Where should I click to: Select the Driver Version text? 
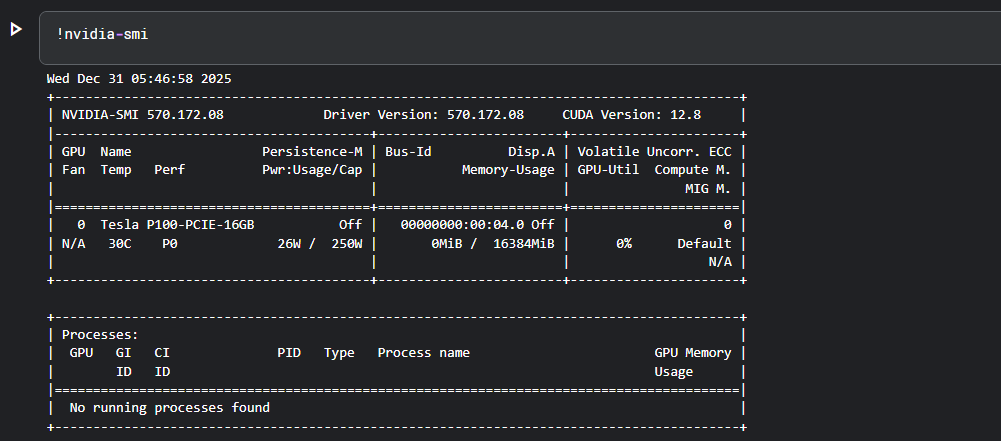pyautogui.click(x=423, y=115)
